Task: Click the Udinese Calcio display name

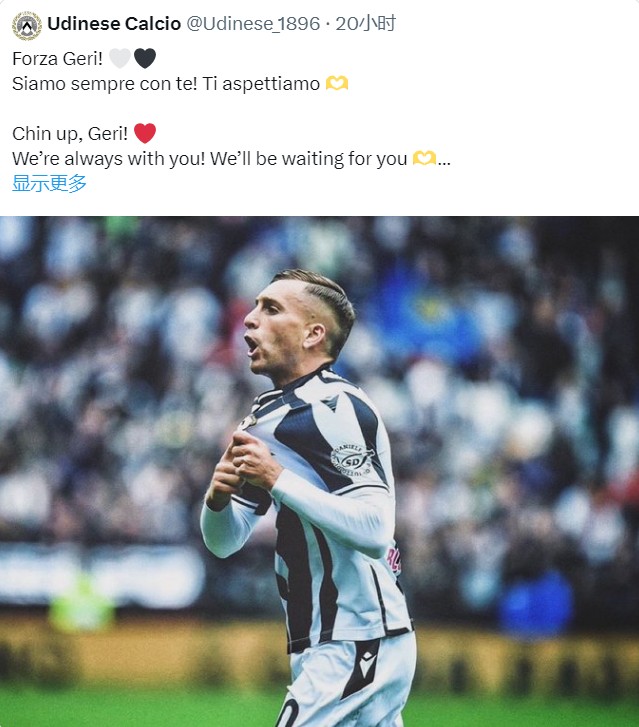Action: pos(114,24)
